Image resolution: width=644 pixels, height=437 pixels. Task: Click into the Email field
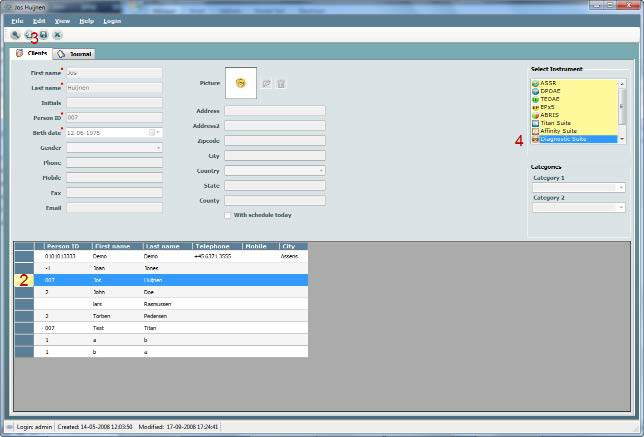pos(114,208)
